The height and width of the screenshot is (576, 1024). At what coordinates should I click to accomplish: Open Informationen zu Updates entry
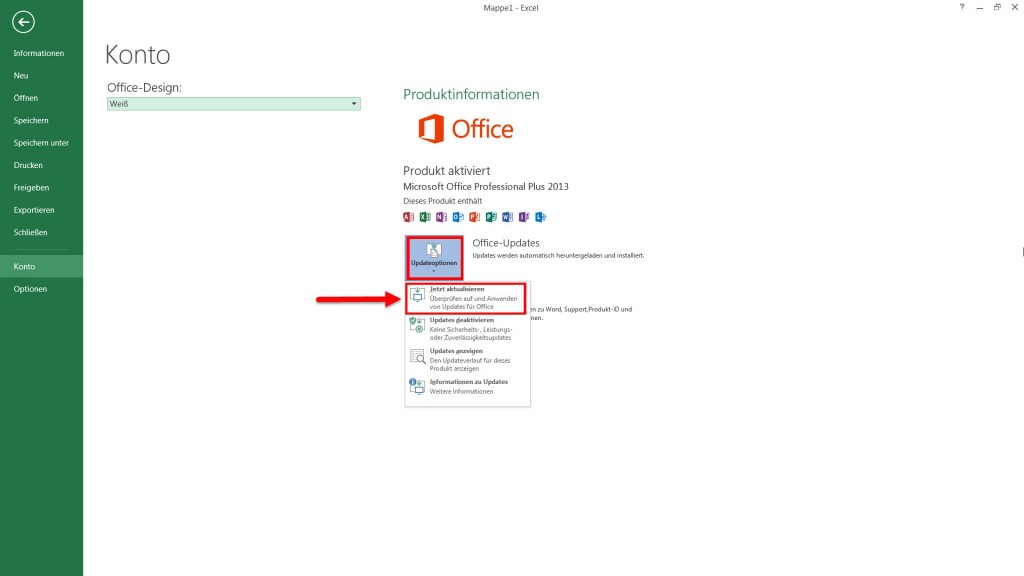tap(467, 386)
